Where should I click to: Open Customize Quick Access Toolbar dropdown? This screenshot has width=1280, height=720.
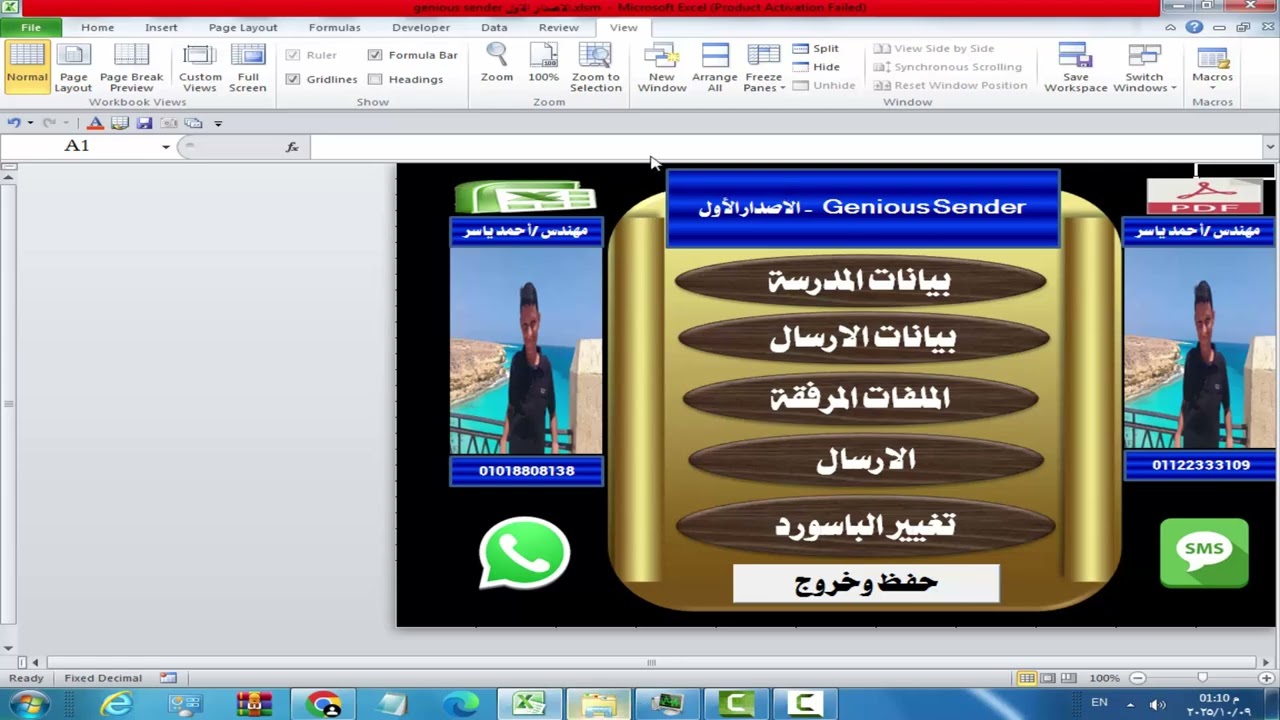point(218,123)
